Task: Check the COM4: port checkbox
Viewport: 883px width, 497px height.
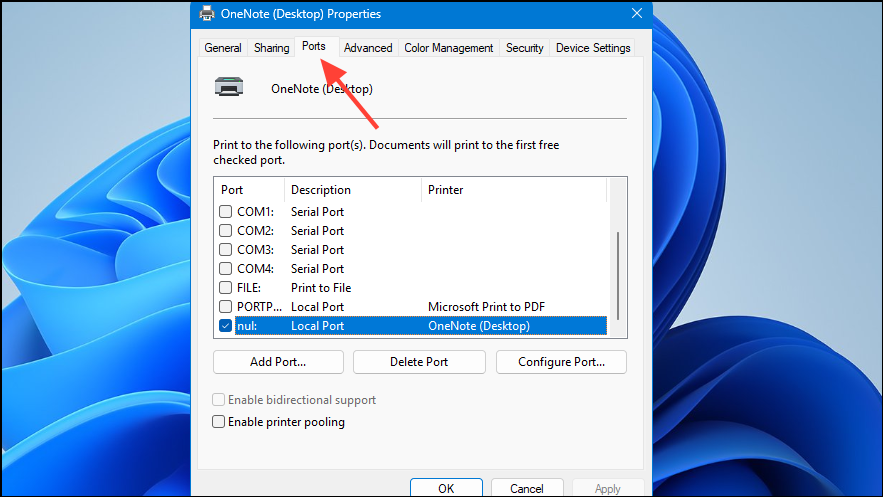Action: tap(225, 268)
